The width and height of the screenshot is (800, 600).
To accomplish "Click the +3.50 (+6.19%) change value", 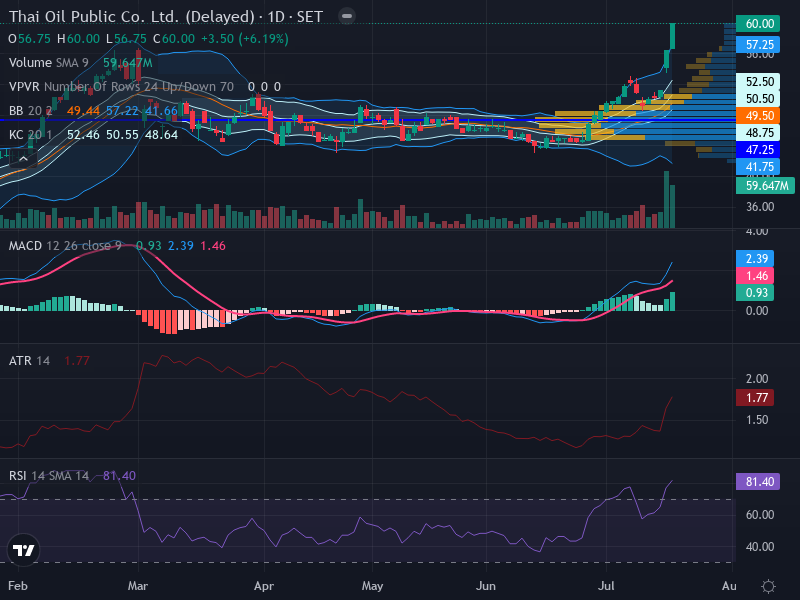I will click(x=245, y=39).
